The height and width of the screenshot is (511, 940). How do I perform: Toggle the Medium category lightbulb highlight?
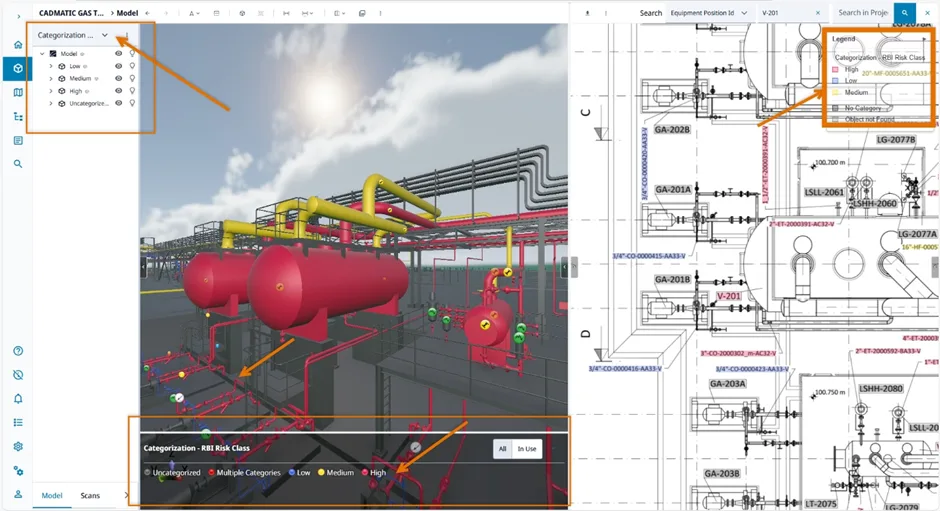(x=132, y=78)
